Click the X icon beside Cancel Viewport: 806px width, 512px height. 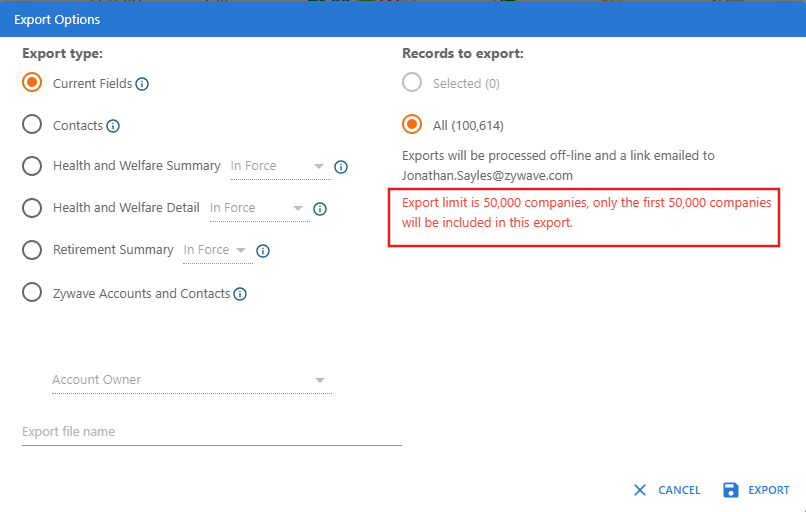pos(640,490)
